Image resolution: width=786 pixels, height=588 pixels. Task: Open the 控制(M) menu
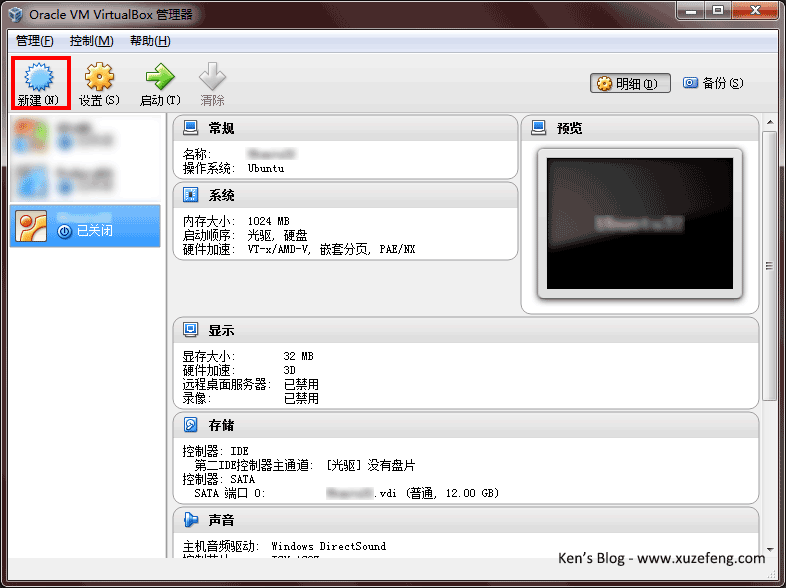pos(91,41)
